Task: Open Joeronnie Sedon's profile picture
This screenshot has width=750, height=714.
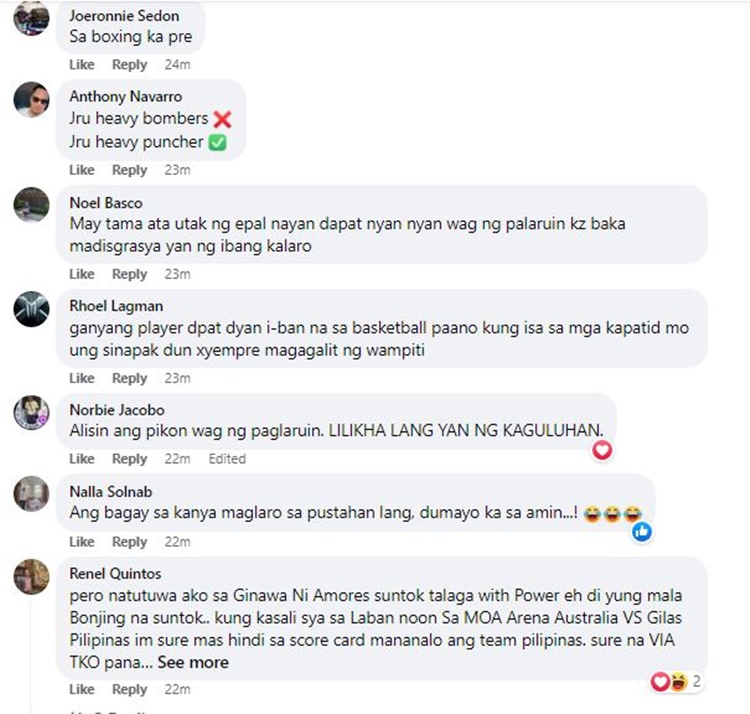Action: pyautogui.click(x=31, y=18)
